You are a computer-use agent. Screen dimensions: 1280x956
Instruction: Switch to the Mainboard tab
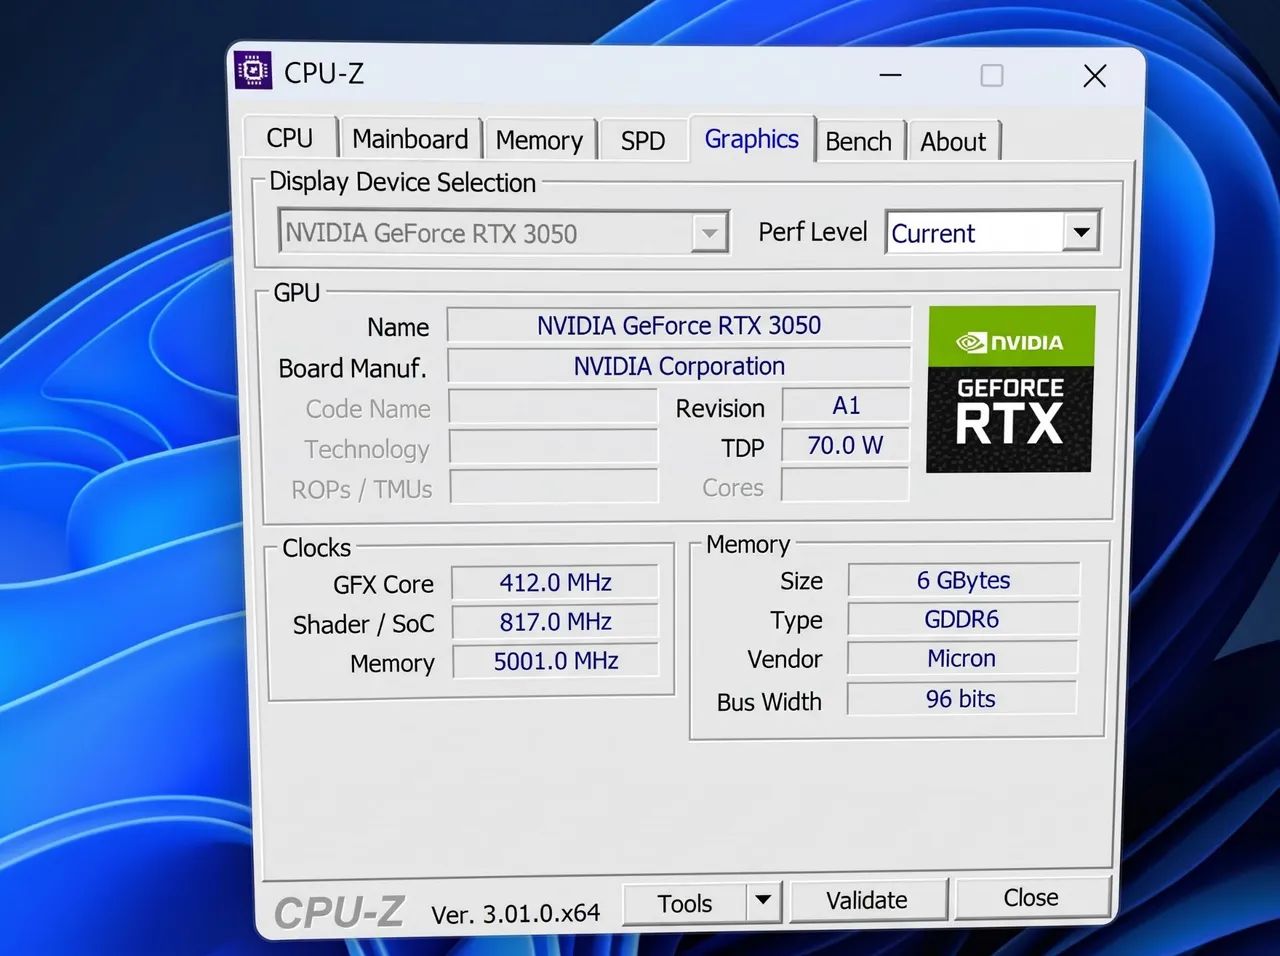pos(410,139)
